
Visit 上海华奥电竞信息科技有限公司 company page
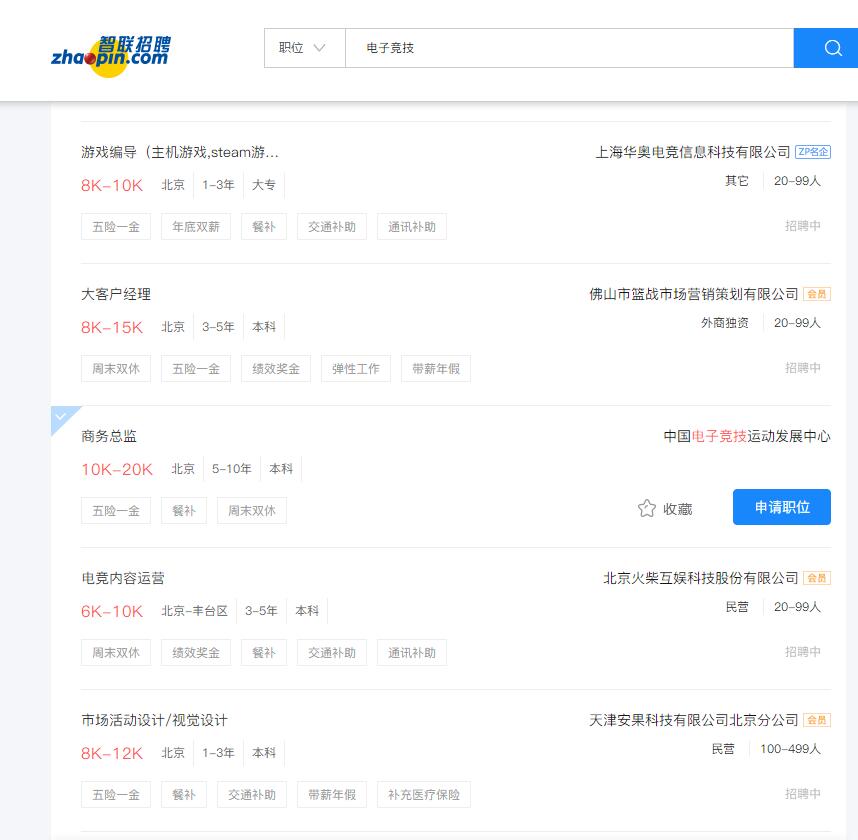[x=692, y=152]
